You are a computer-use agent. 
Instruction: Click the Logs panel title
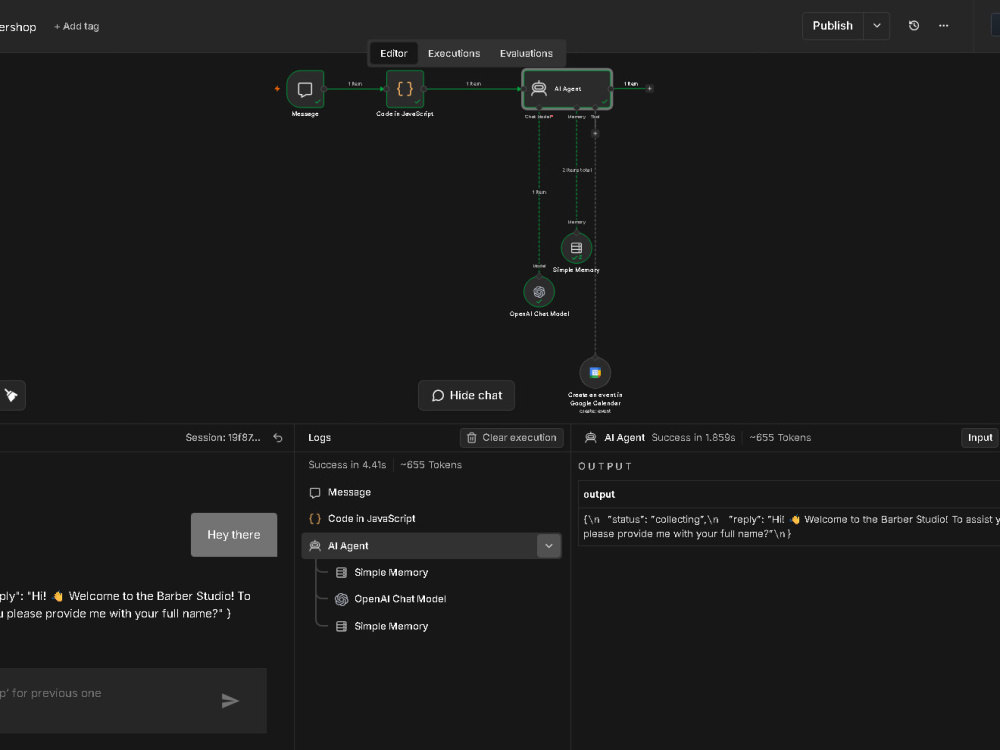(320, 438)
